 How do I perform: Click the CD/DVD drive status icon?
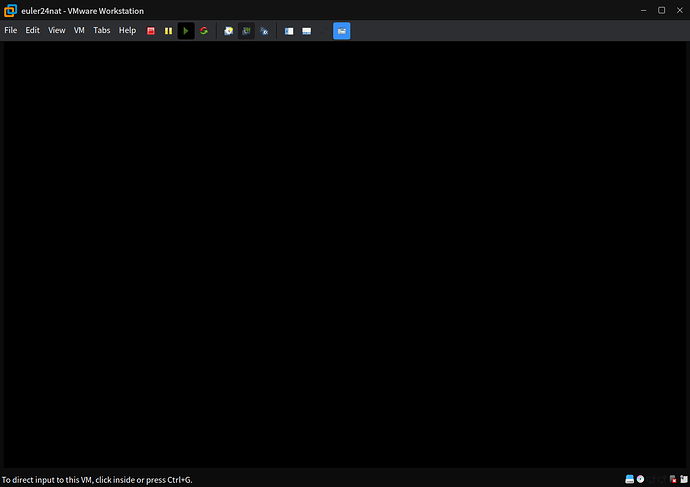641,479
